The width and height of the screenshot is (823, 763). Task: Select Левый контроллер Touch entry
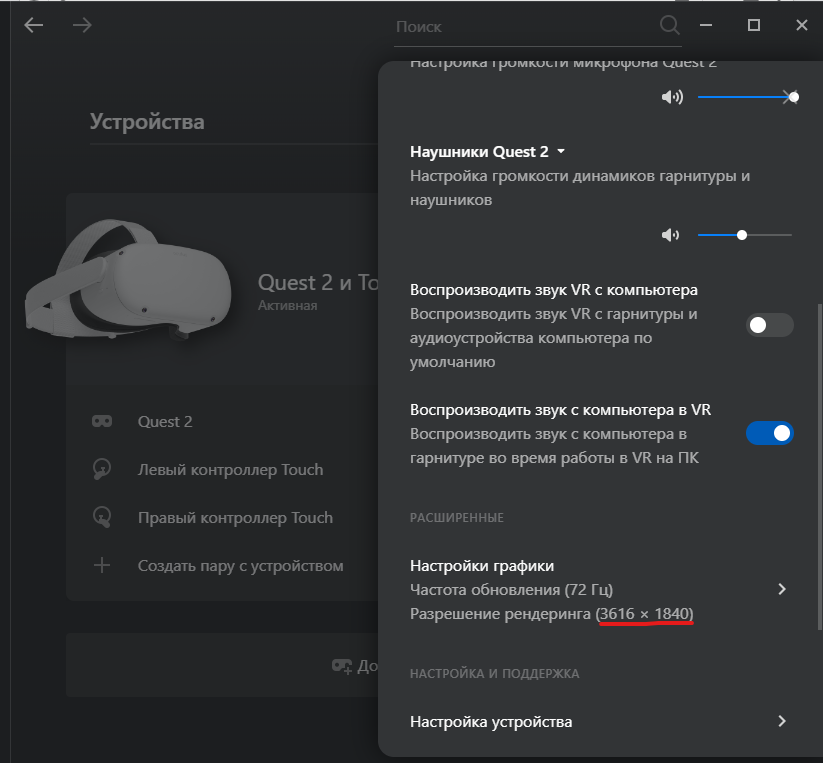(230, 470)
